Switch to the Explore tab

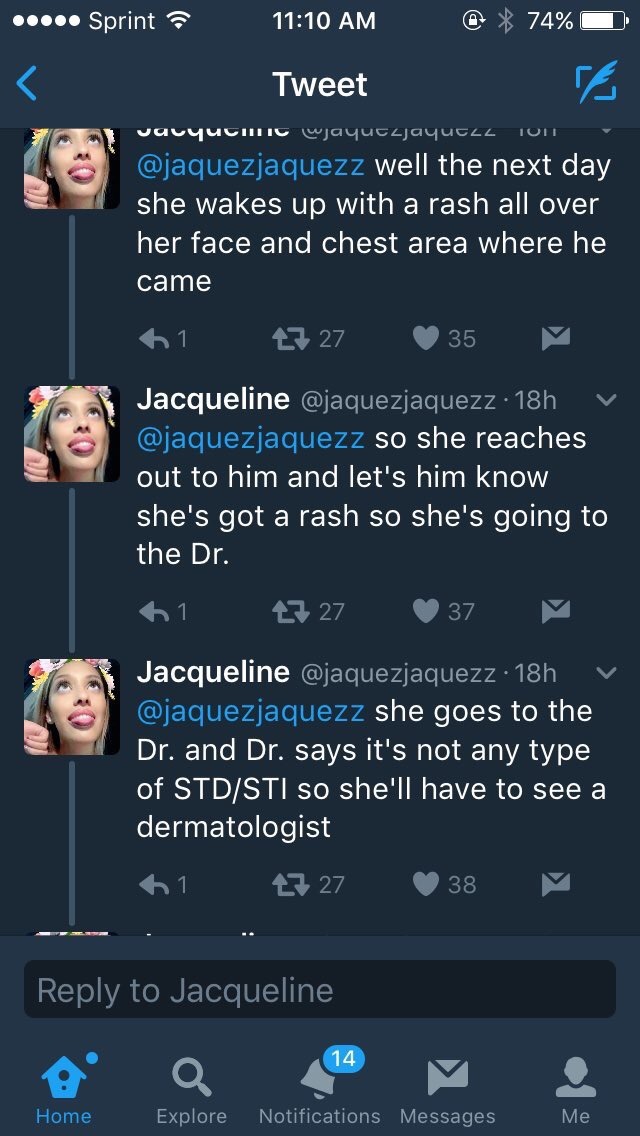(x=191, y=1091)
